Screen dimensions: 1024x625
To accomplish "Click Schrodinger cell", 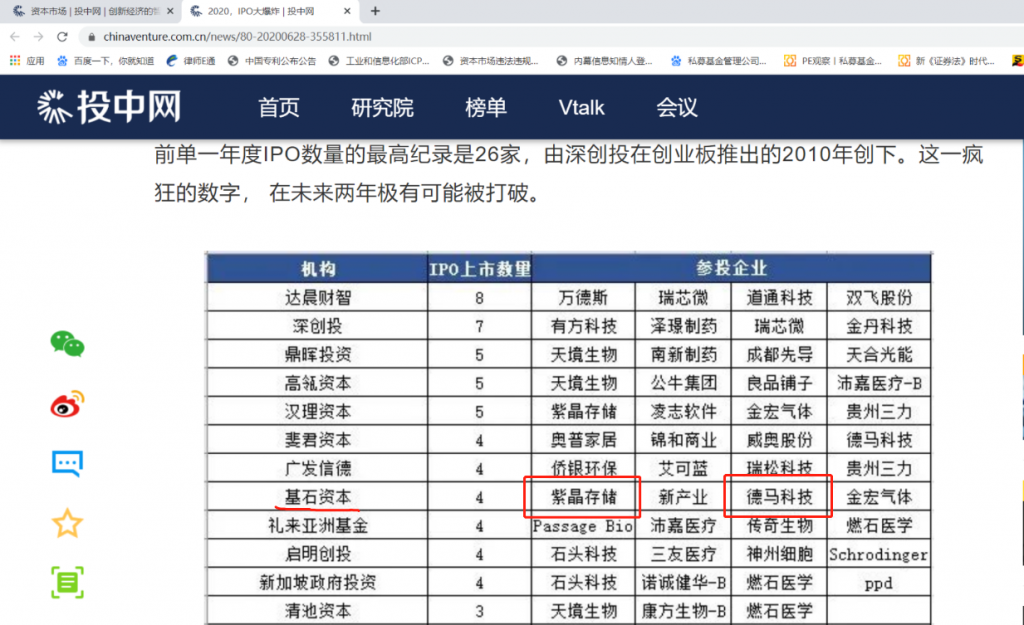I will coord(879,554).
